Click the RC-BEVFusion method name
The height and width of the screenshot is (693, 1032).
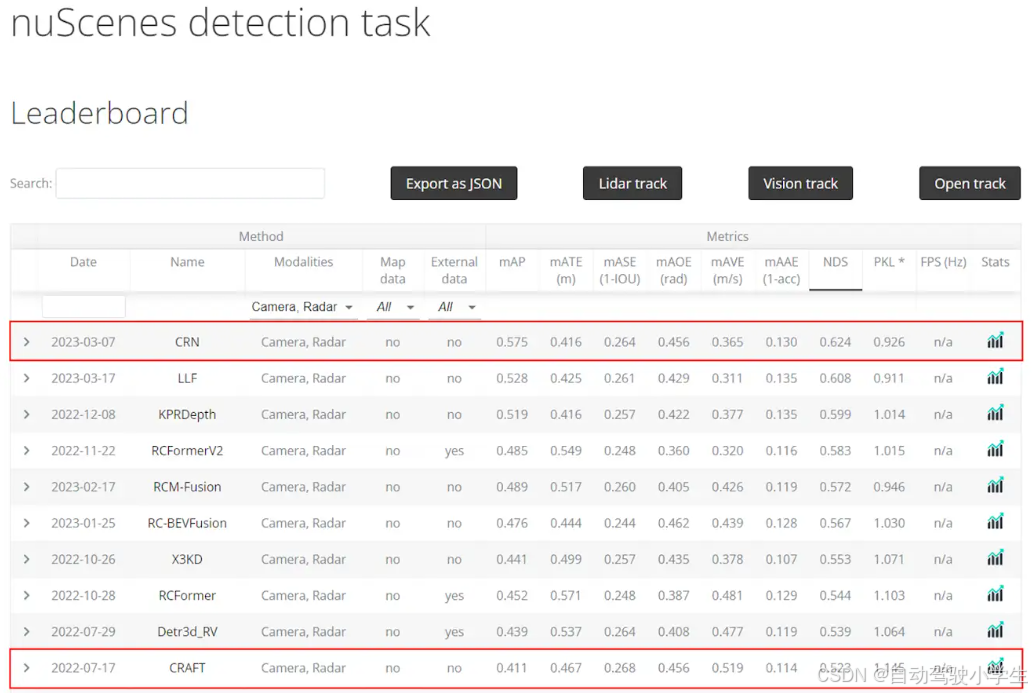[x=187, y=523]
